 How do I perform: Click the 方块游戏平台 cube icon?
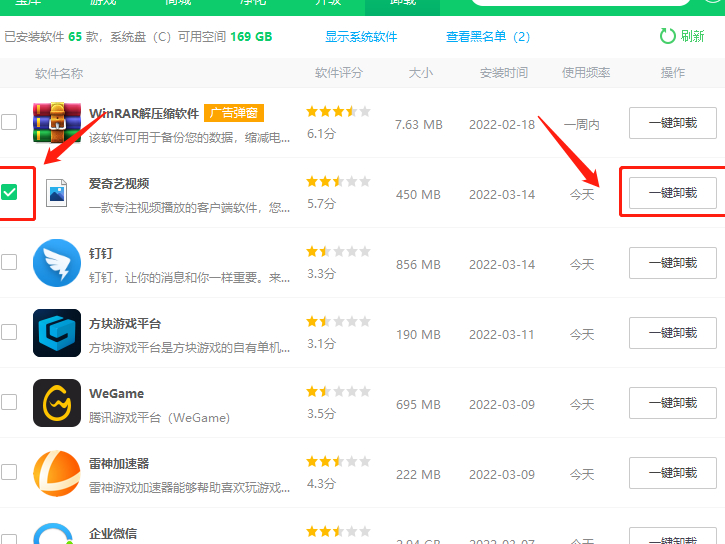(57, 333)
